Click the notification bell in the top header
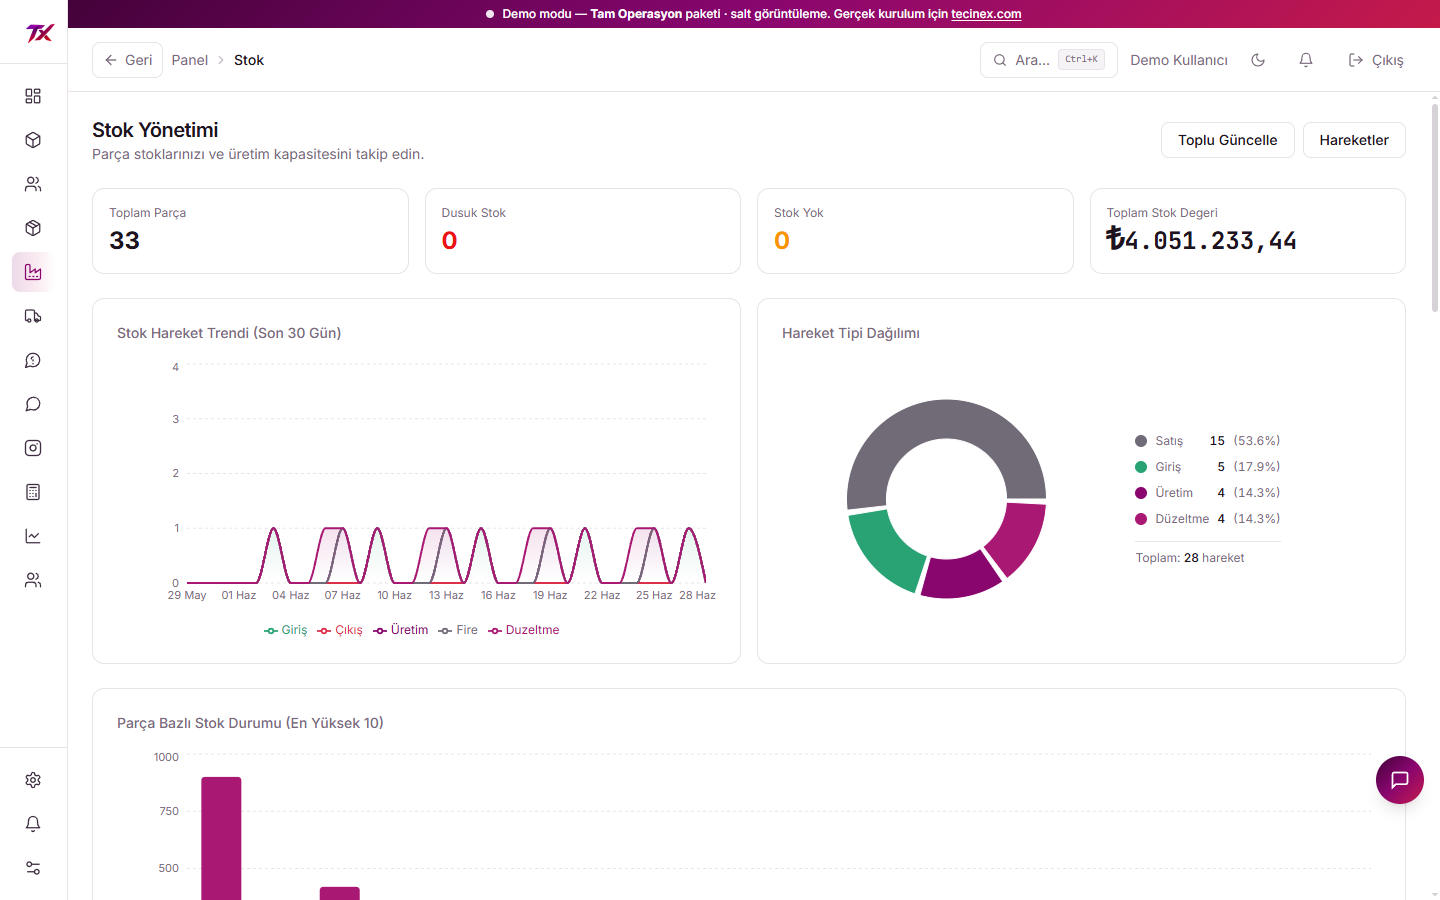1440x900 pixels. pyautogui.click(x=1306, y=60)
